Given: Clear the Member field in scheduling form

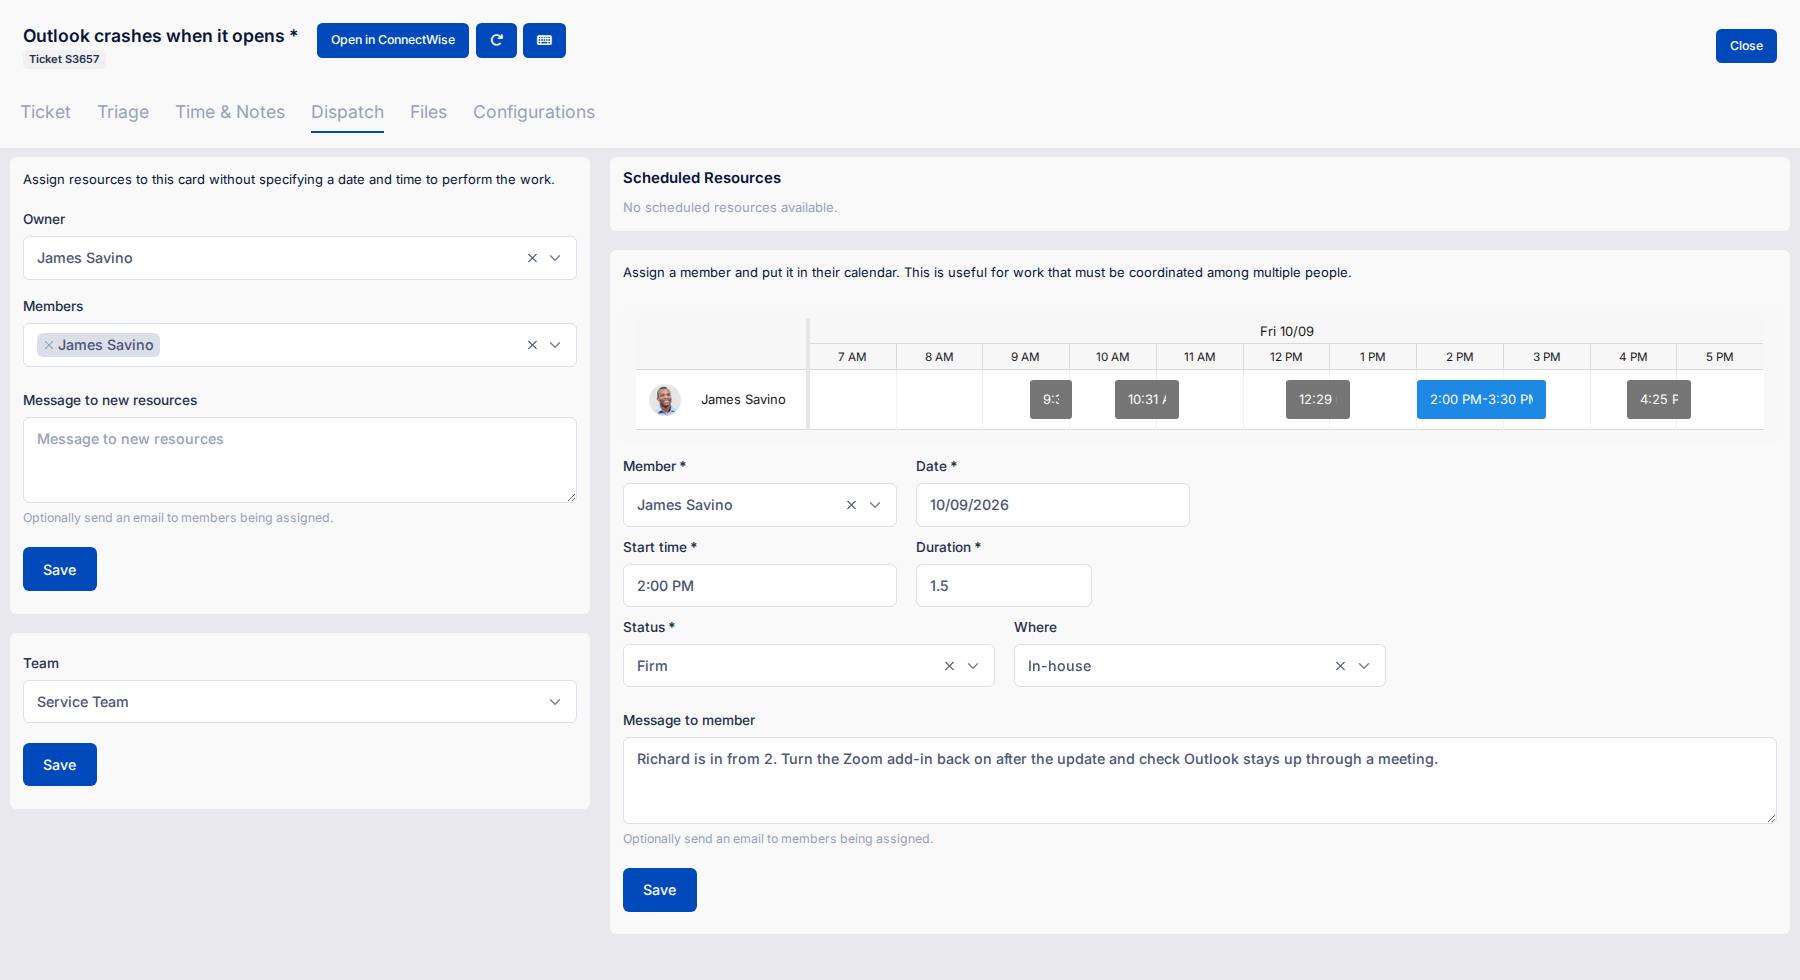Looking at the screenshot, I should click(851, 505).
